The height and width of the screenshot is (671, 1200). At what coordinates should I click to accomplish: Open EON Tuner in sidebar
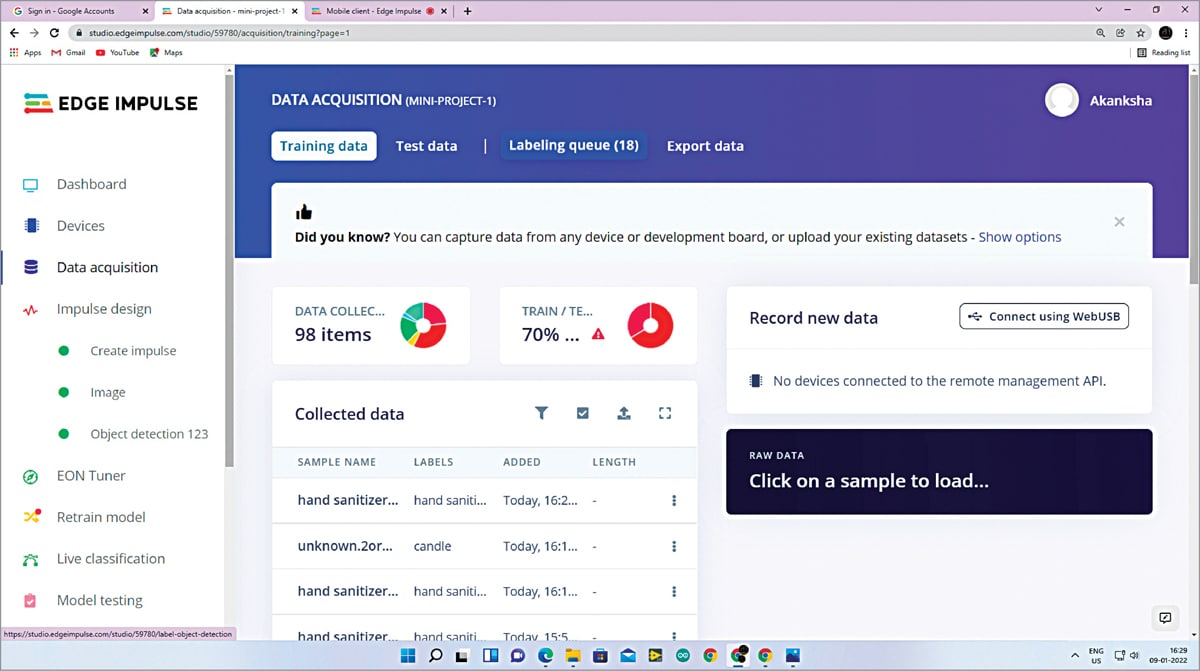click(x=91, y=476)
